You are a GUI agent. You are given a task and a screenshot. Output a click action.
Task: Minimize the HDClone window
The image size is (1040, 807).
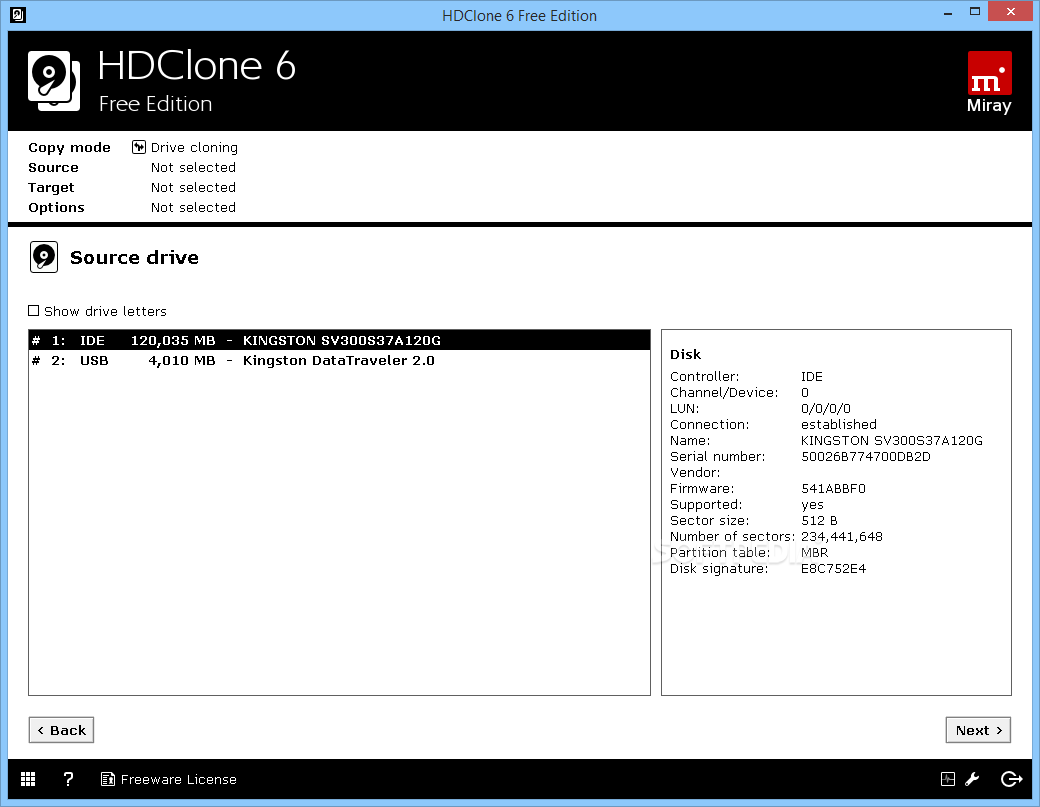(948, 13)
